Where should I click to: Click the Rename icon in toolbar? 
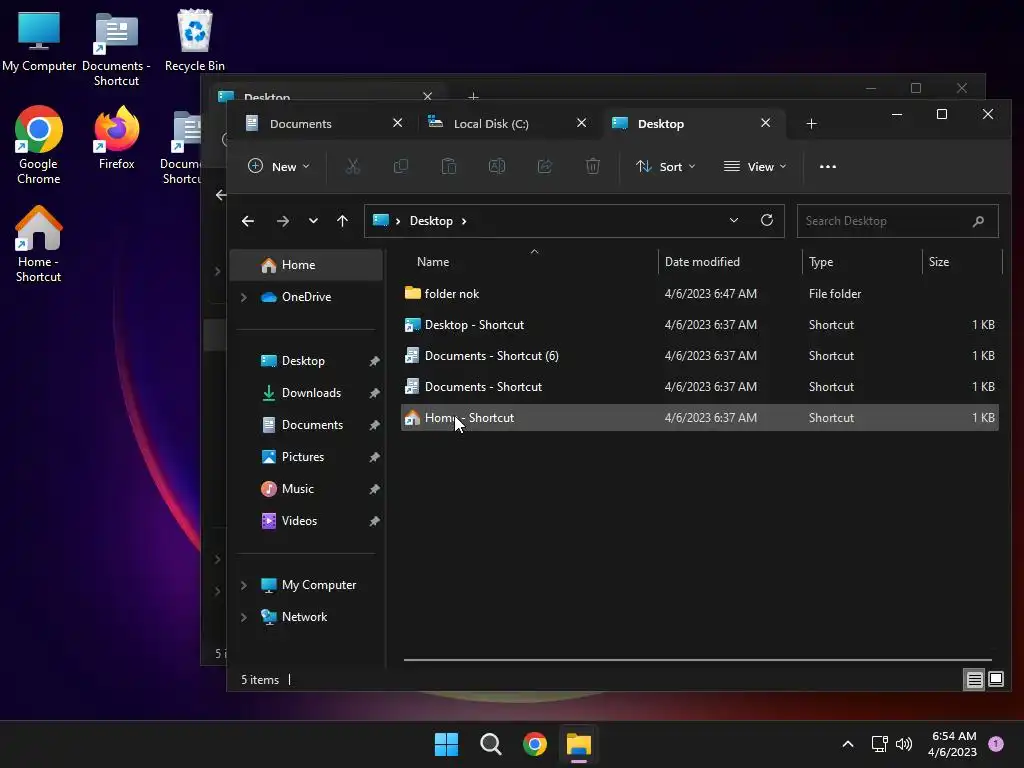pos(497,167)
